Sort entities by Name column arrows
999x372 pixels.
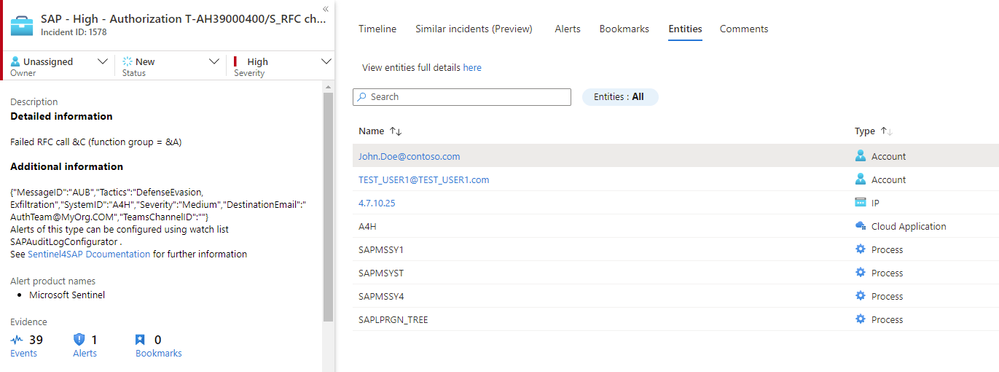(396, 131)
